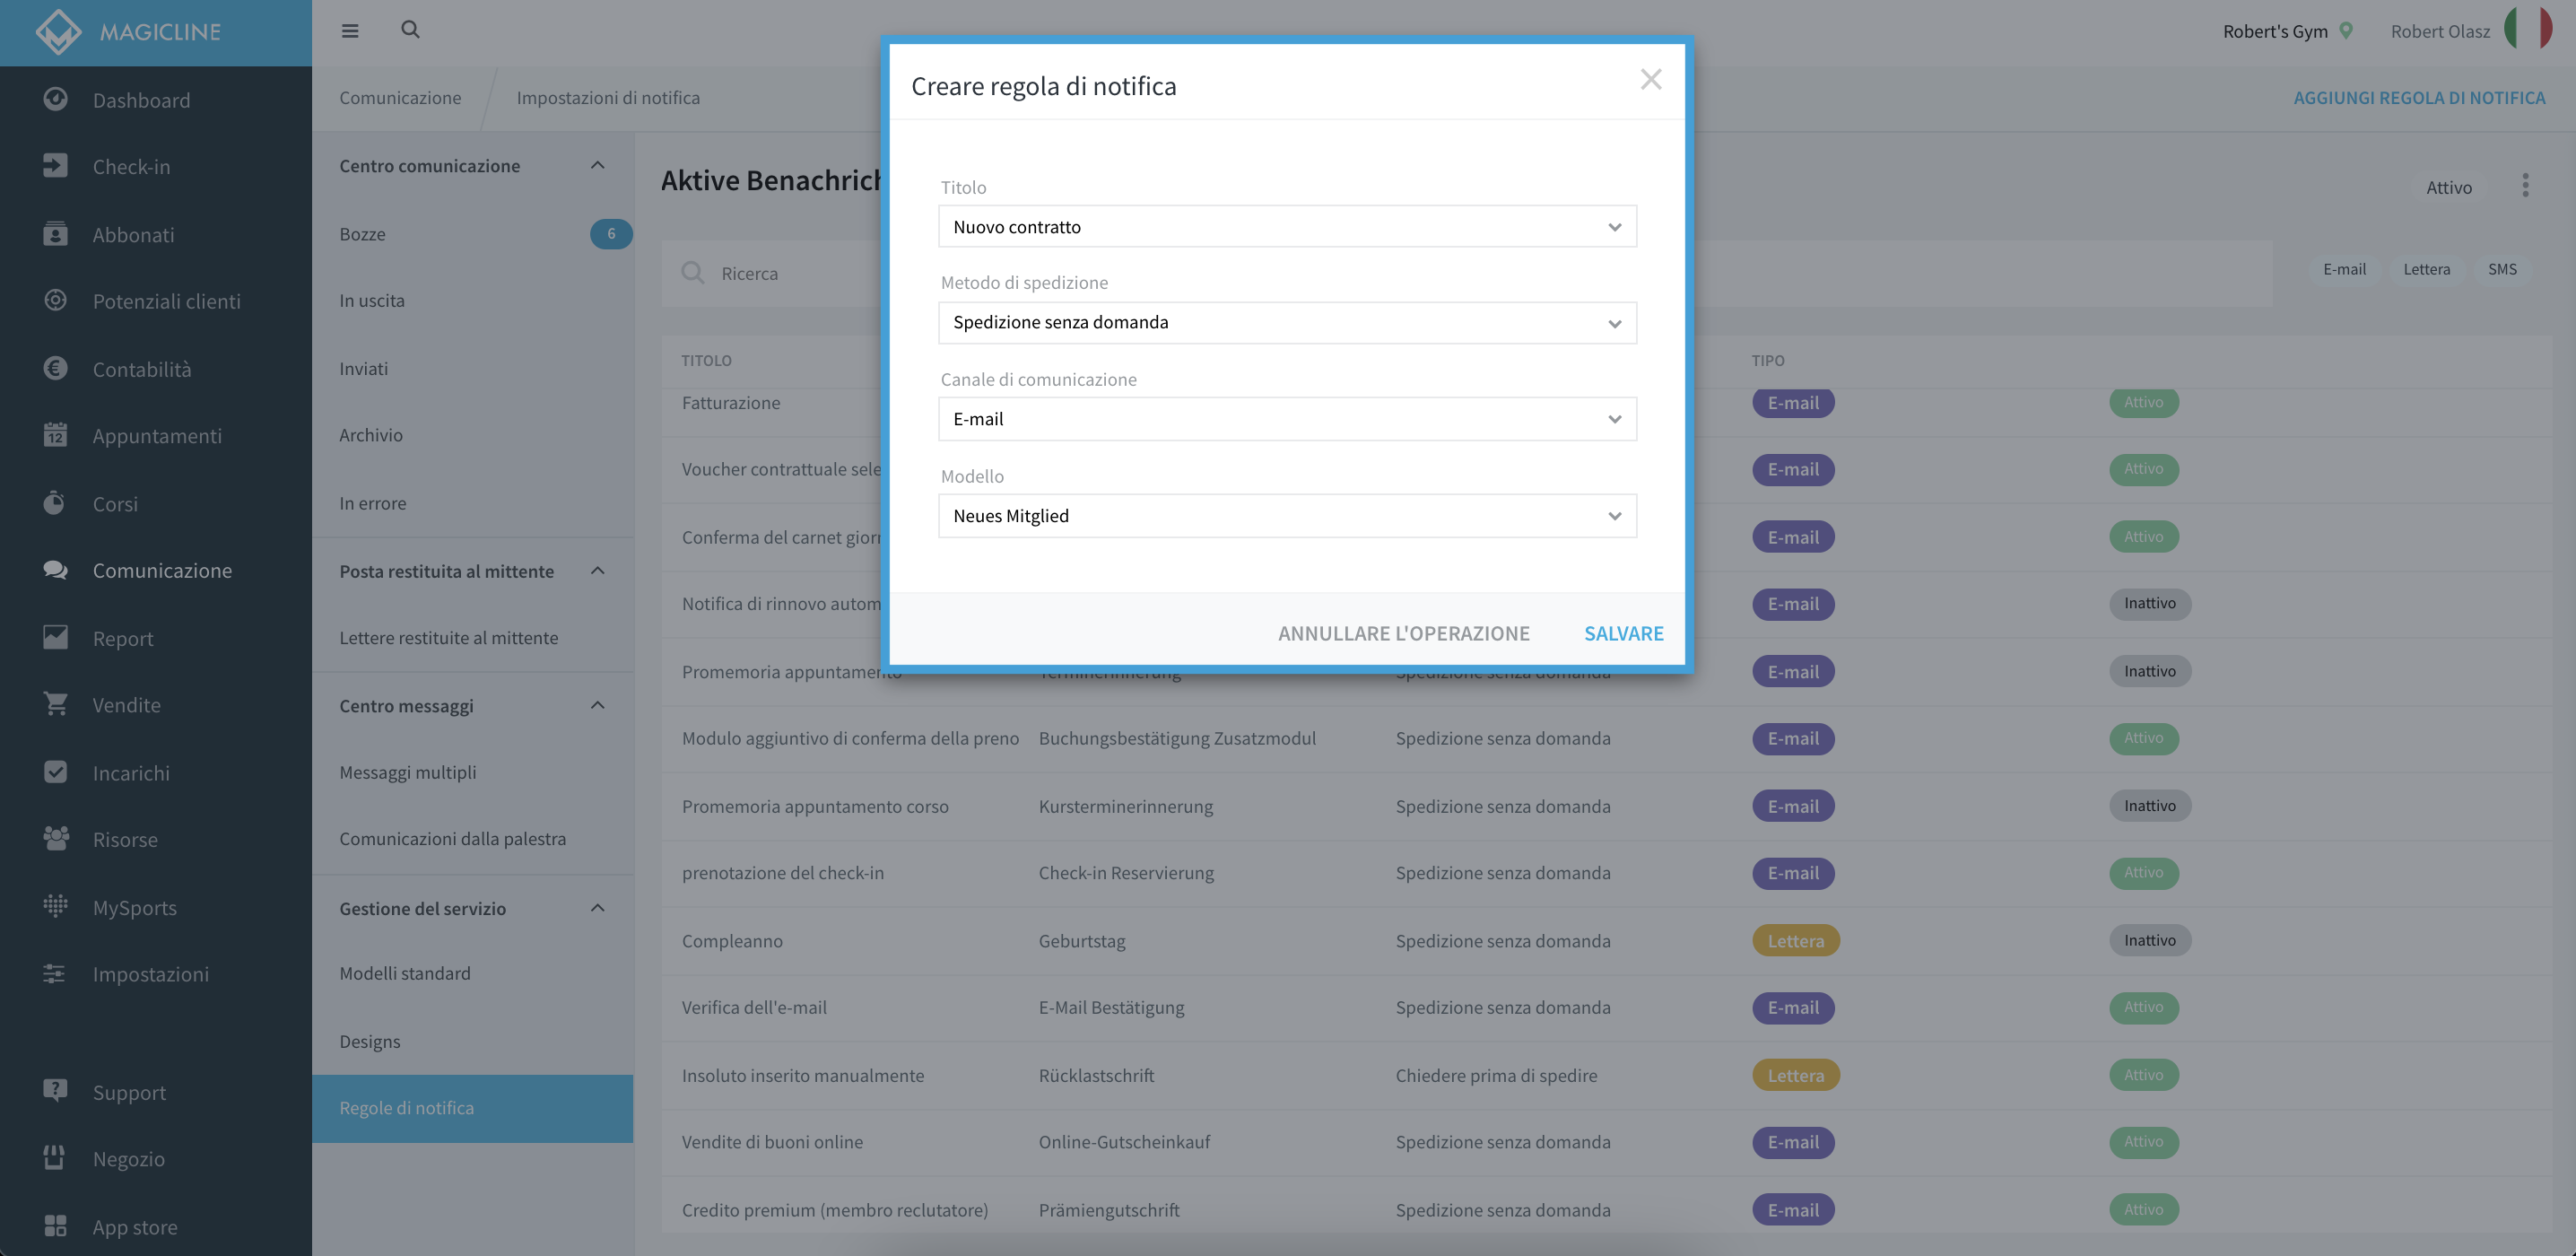Open the Canale di comunicazione dropdown
This screenshot has width=2576, height=1256.
(1287, 419)
